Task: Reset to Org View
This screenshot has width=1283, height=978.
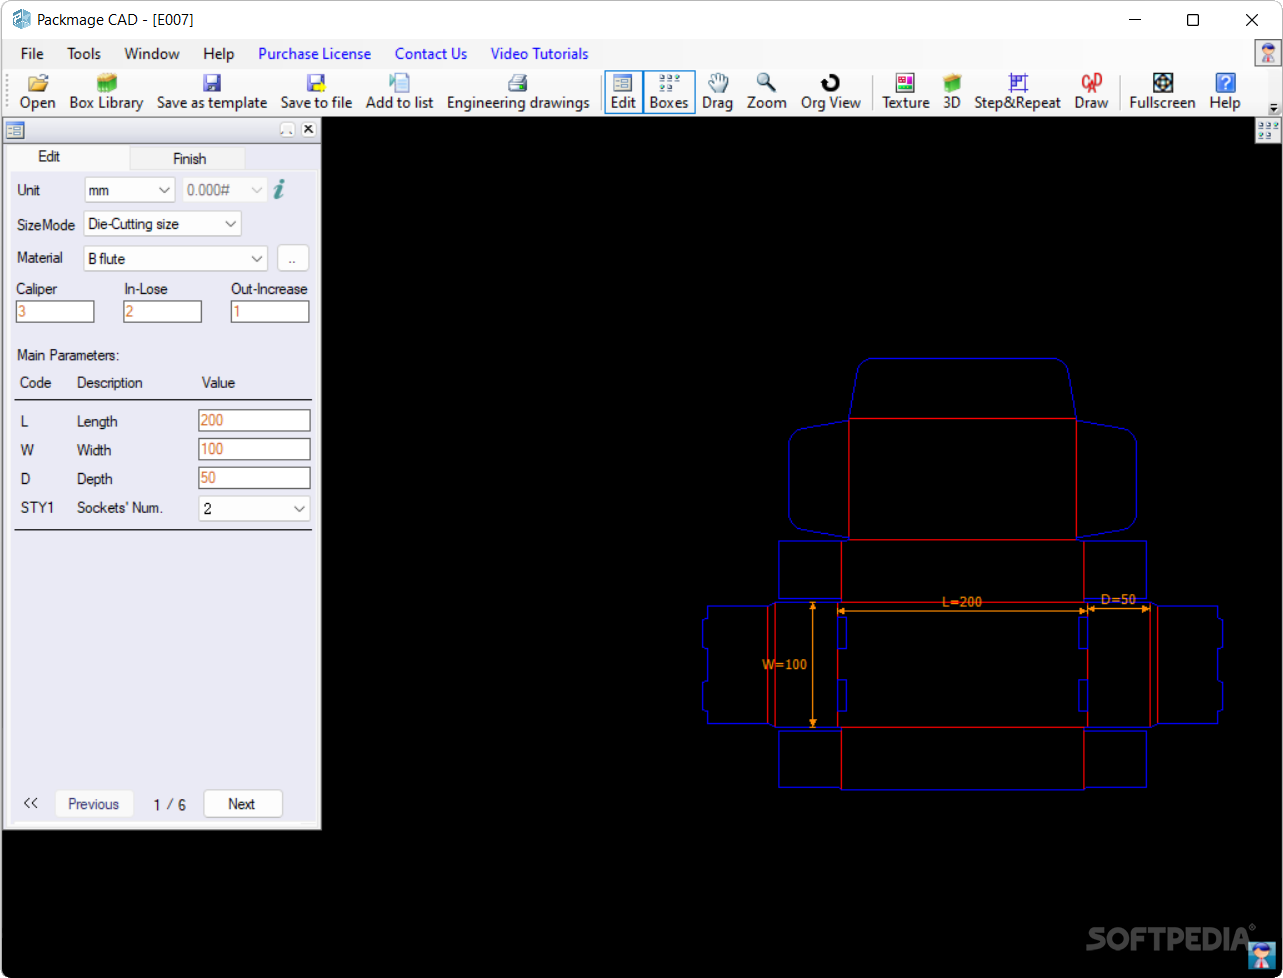Action: click(x=830, y=92)
